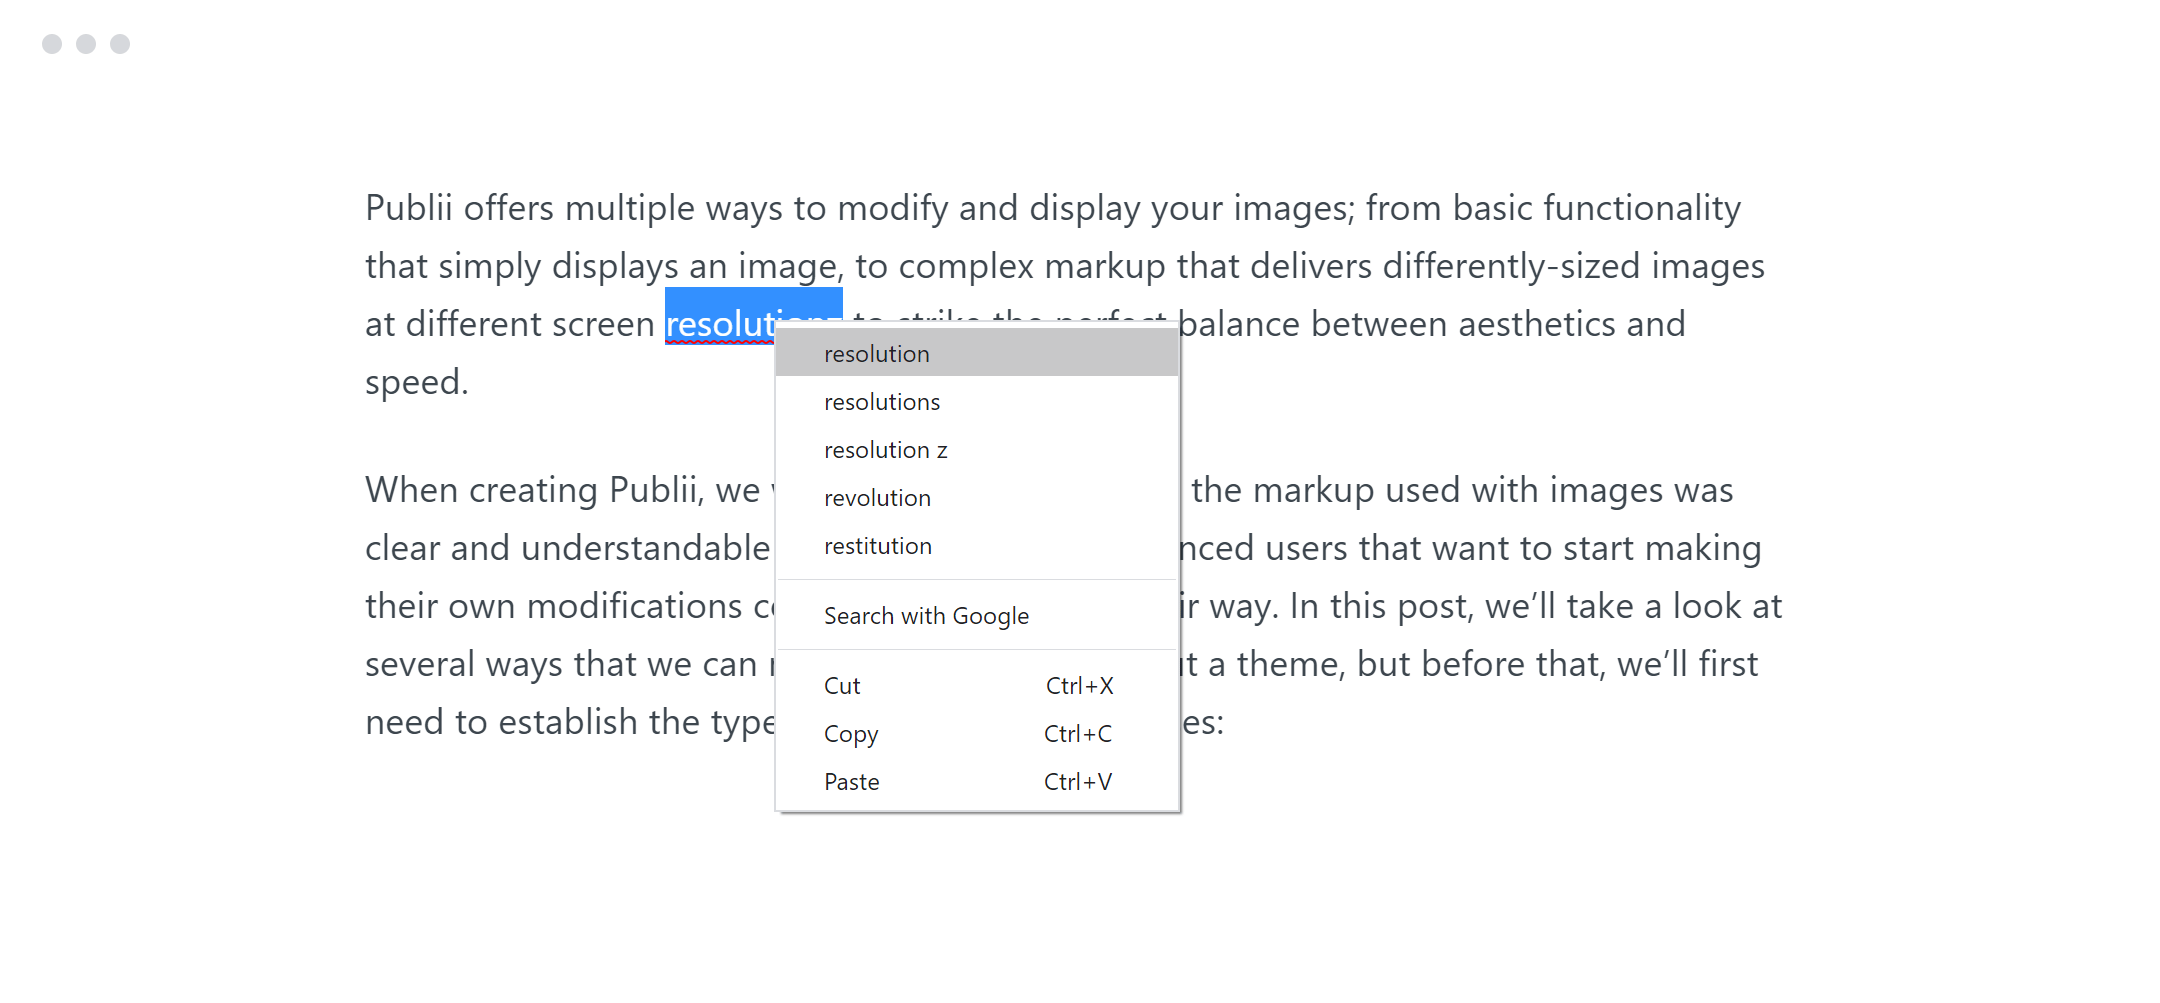Click the middle grey window control dot
Screen dimensions: 2160x1003
point(85,43)
